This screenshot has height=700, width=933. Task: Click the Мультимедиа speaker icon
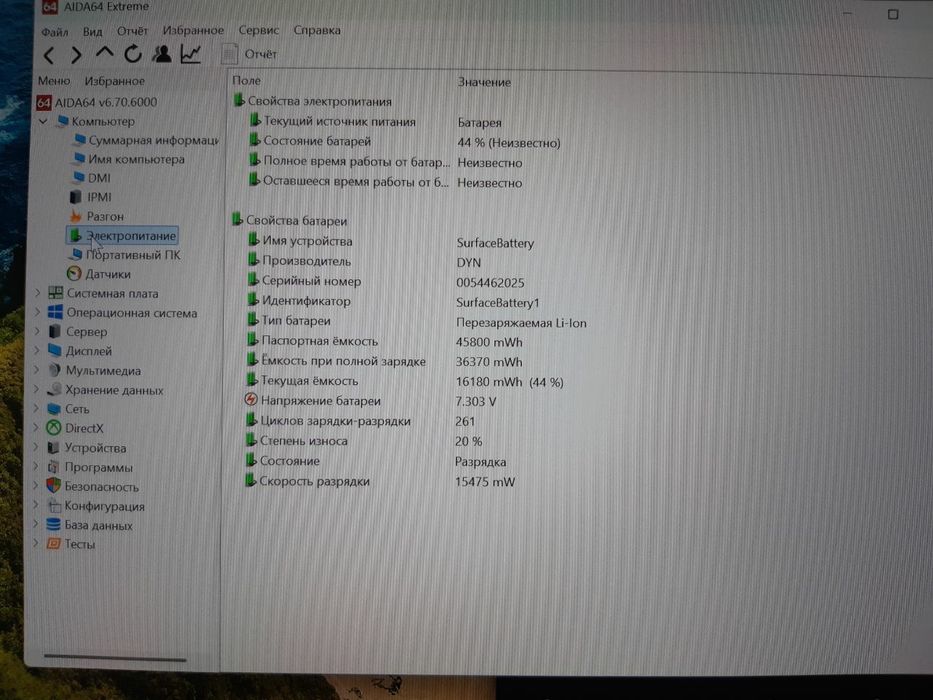pos(54,370)
